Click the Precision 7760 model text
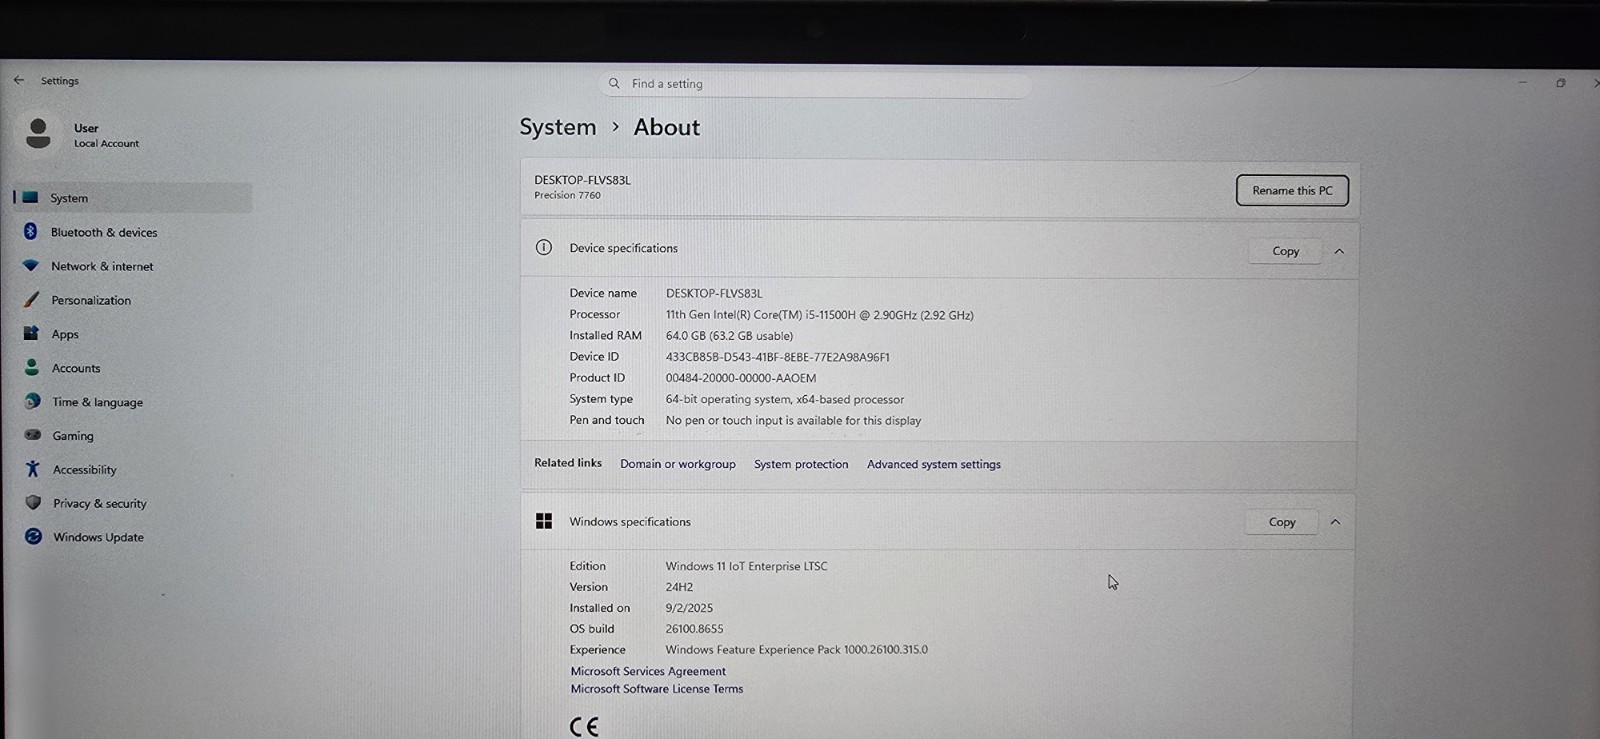This screenshot has width=1600, height=739. (567, 195)
